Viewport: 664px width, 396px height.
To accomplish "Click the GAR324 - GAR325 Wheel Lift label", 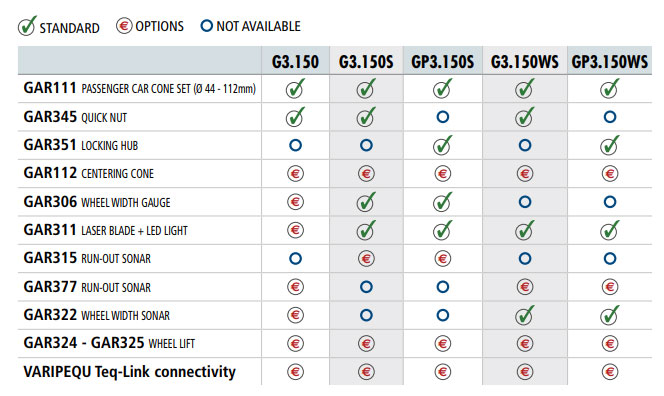I will pyautogui.click(x=109, y=343).
